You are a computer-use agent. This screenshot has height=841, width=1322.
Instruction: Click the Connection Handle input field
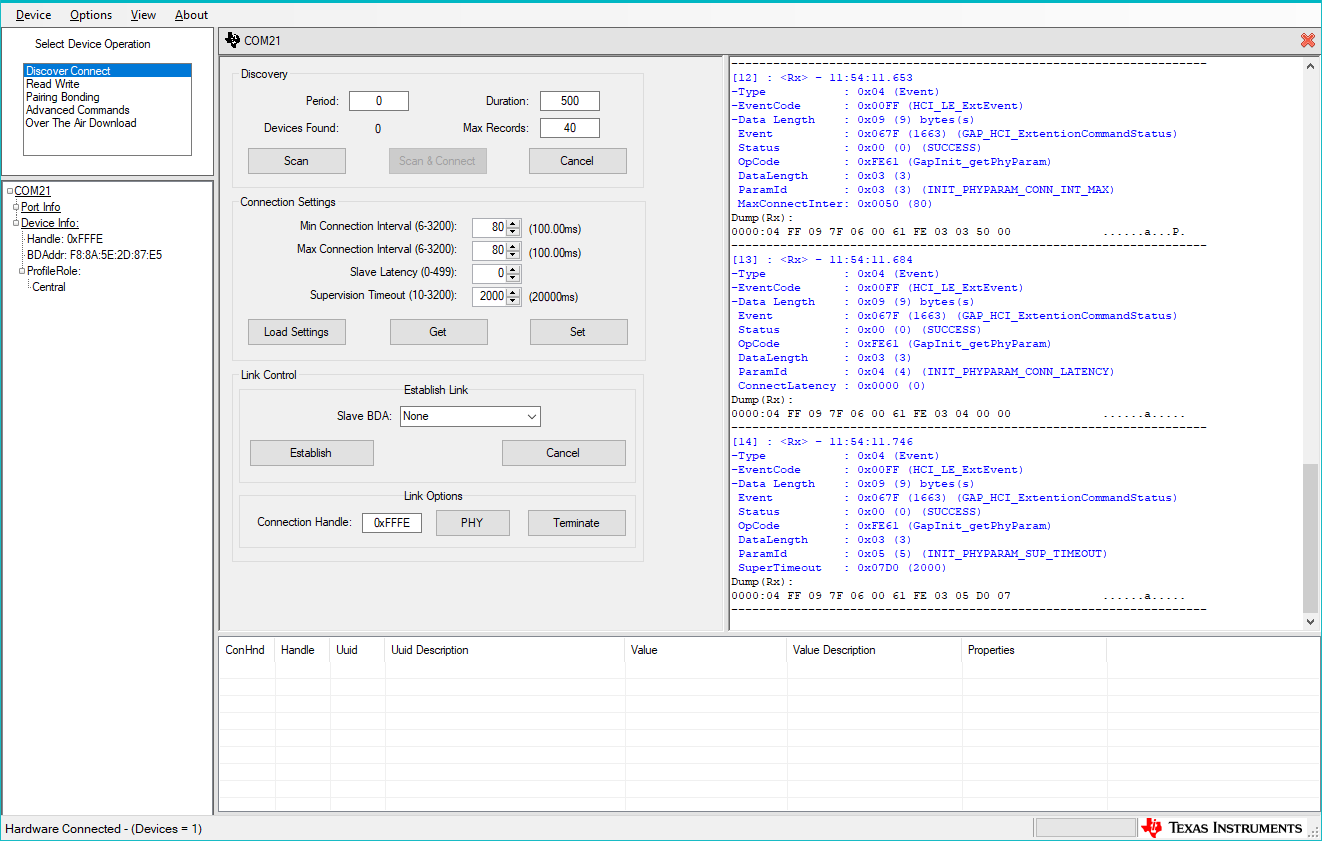pyautogui.click(x=391, y=522)
